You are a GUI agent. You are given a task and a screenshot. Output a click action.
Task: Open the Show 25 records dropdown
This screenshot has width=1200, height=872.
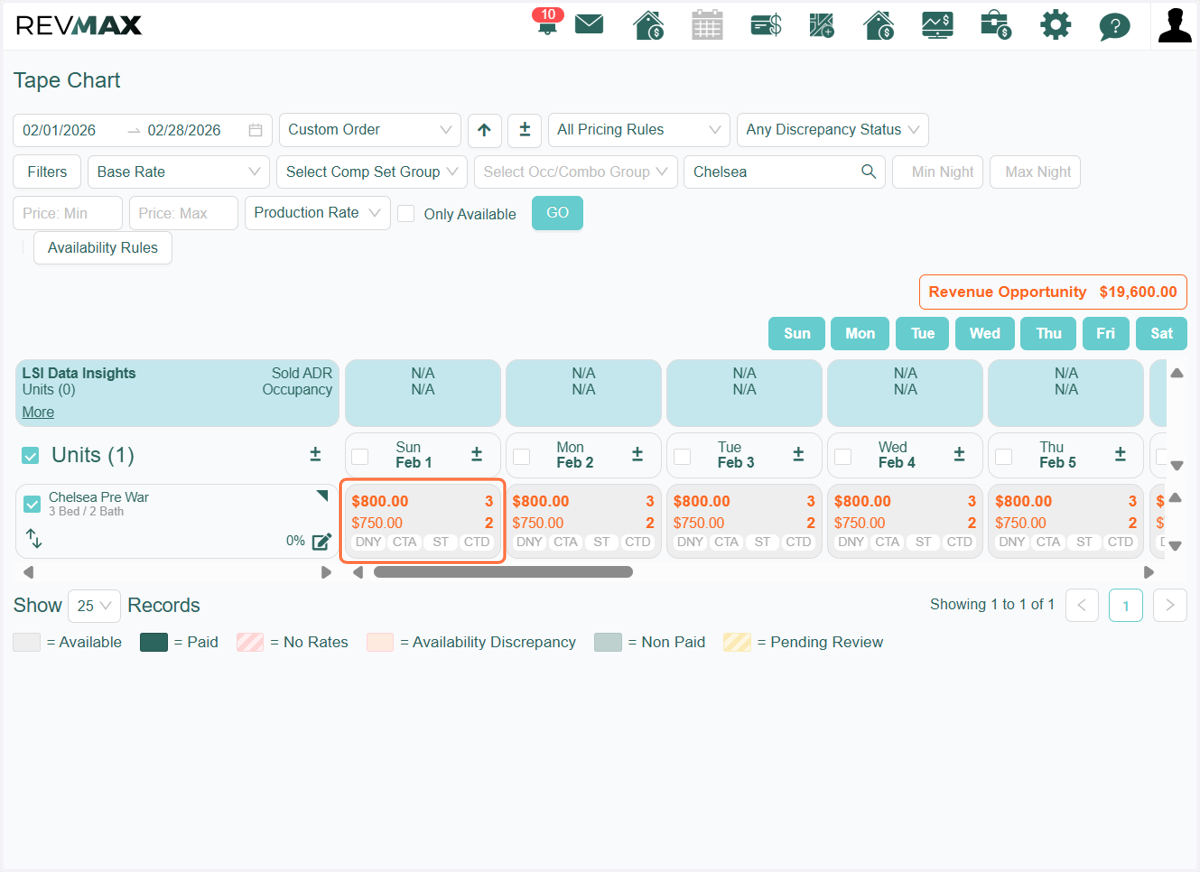(x=94, y=606)
